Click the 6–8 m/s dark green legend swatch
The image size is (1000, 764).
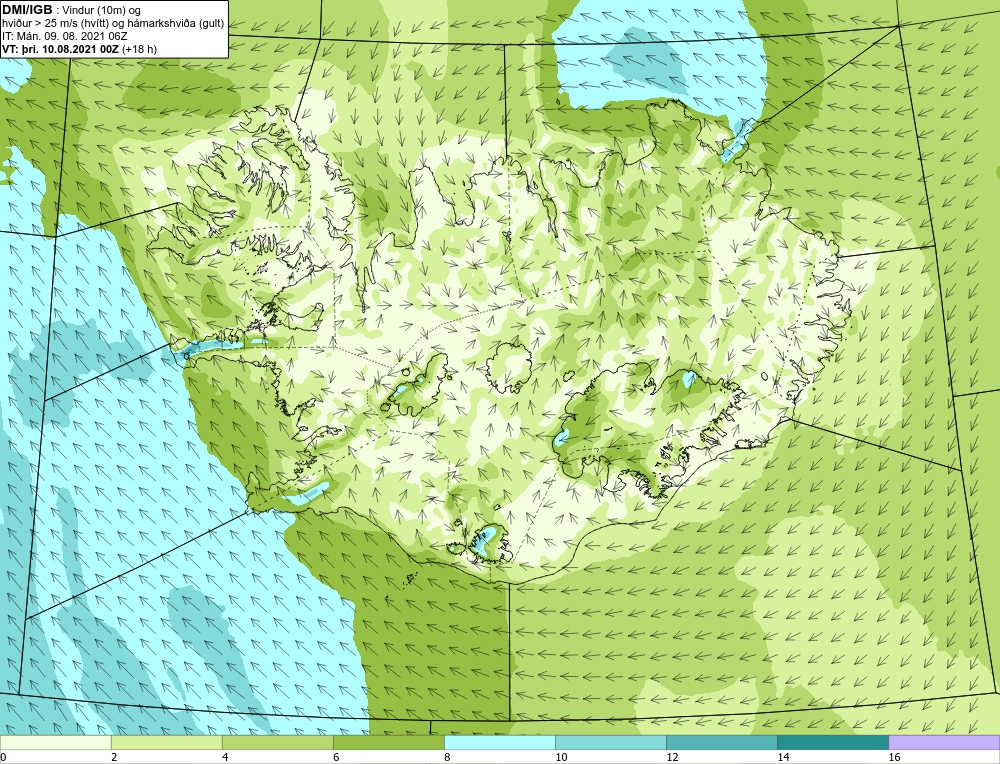388,742
